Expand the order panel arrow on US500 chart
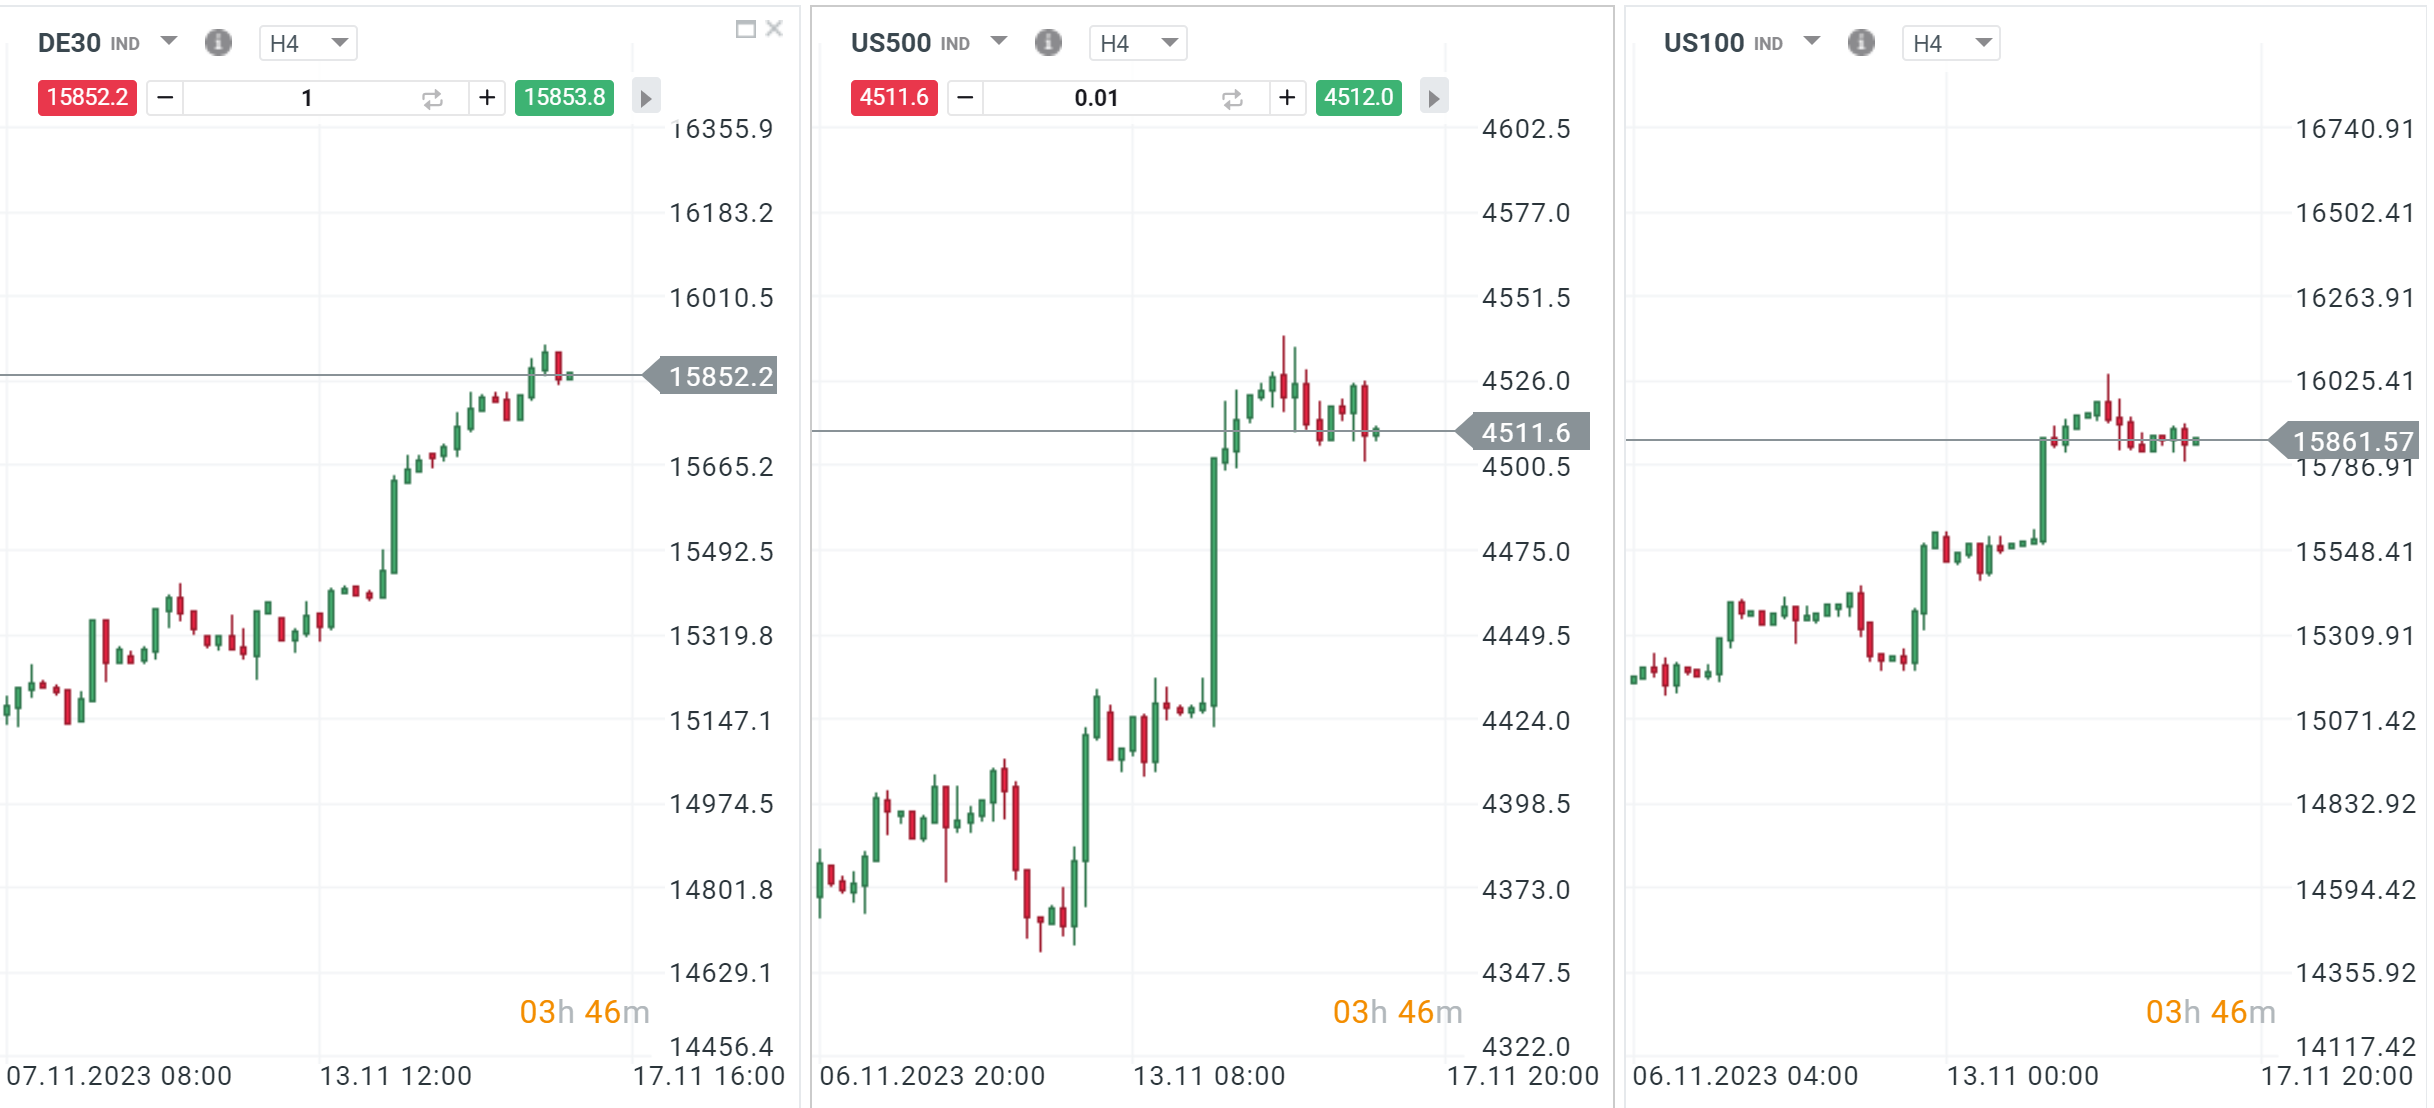 tap(1434, 97)
